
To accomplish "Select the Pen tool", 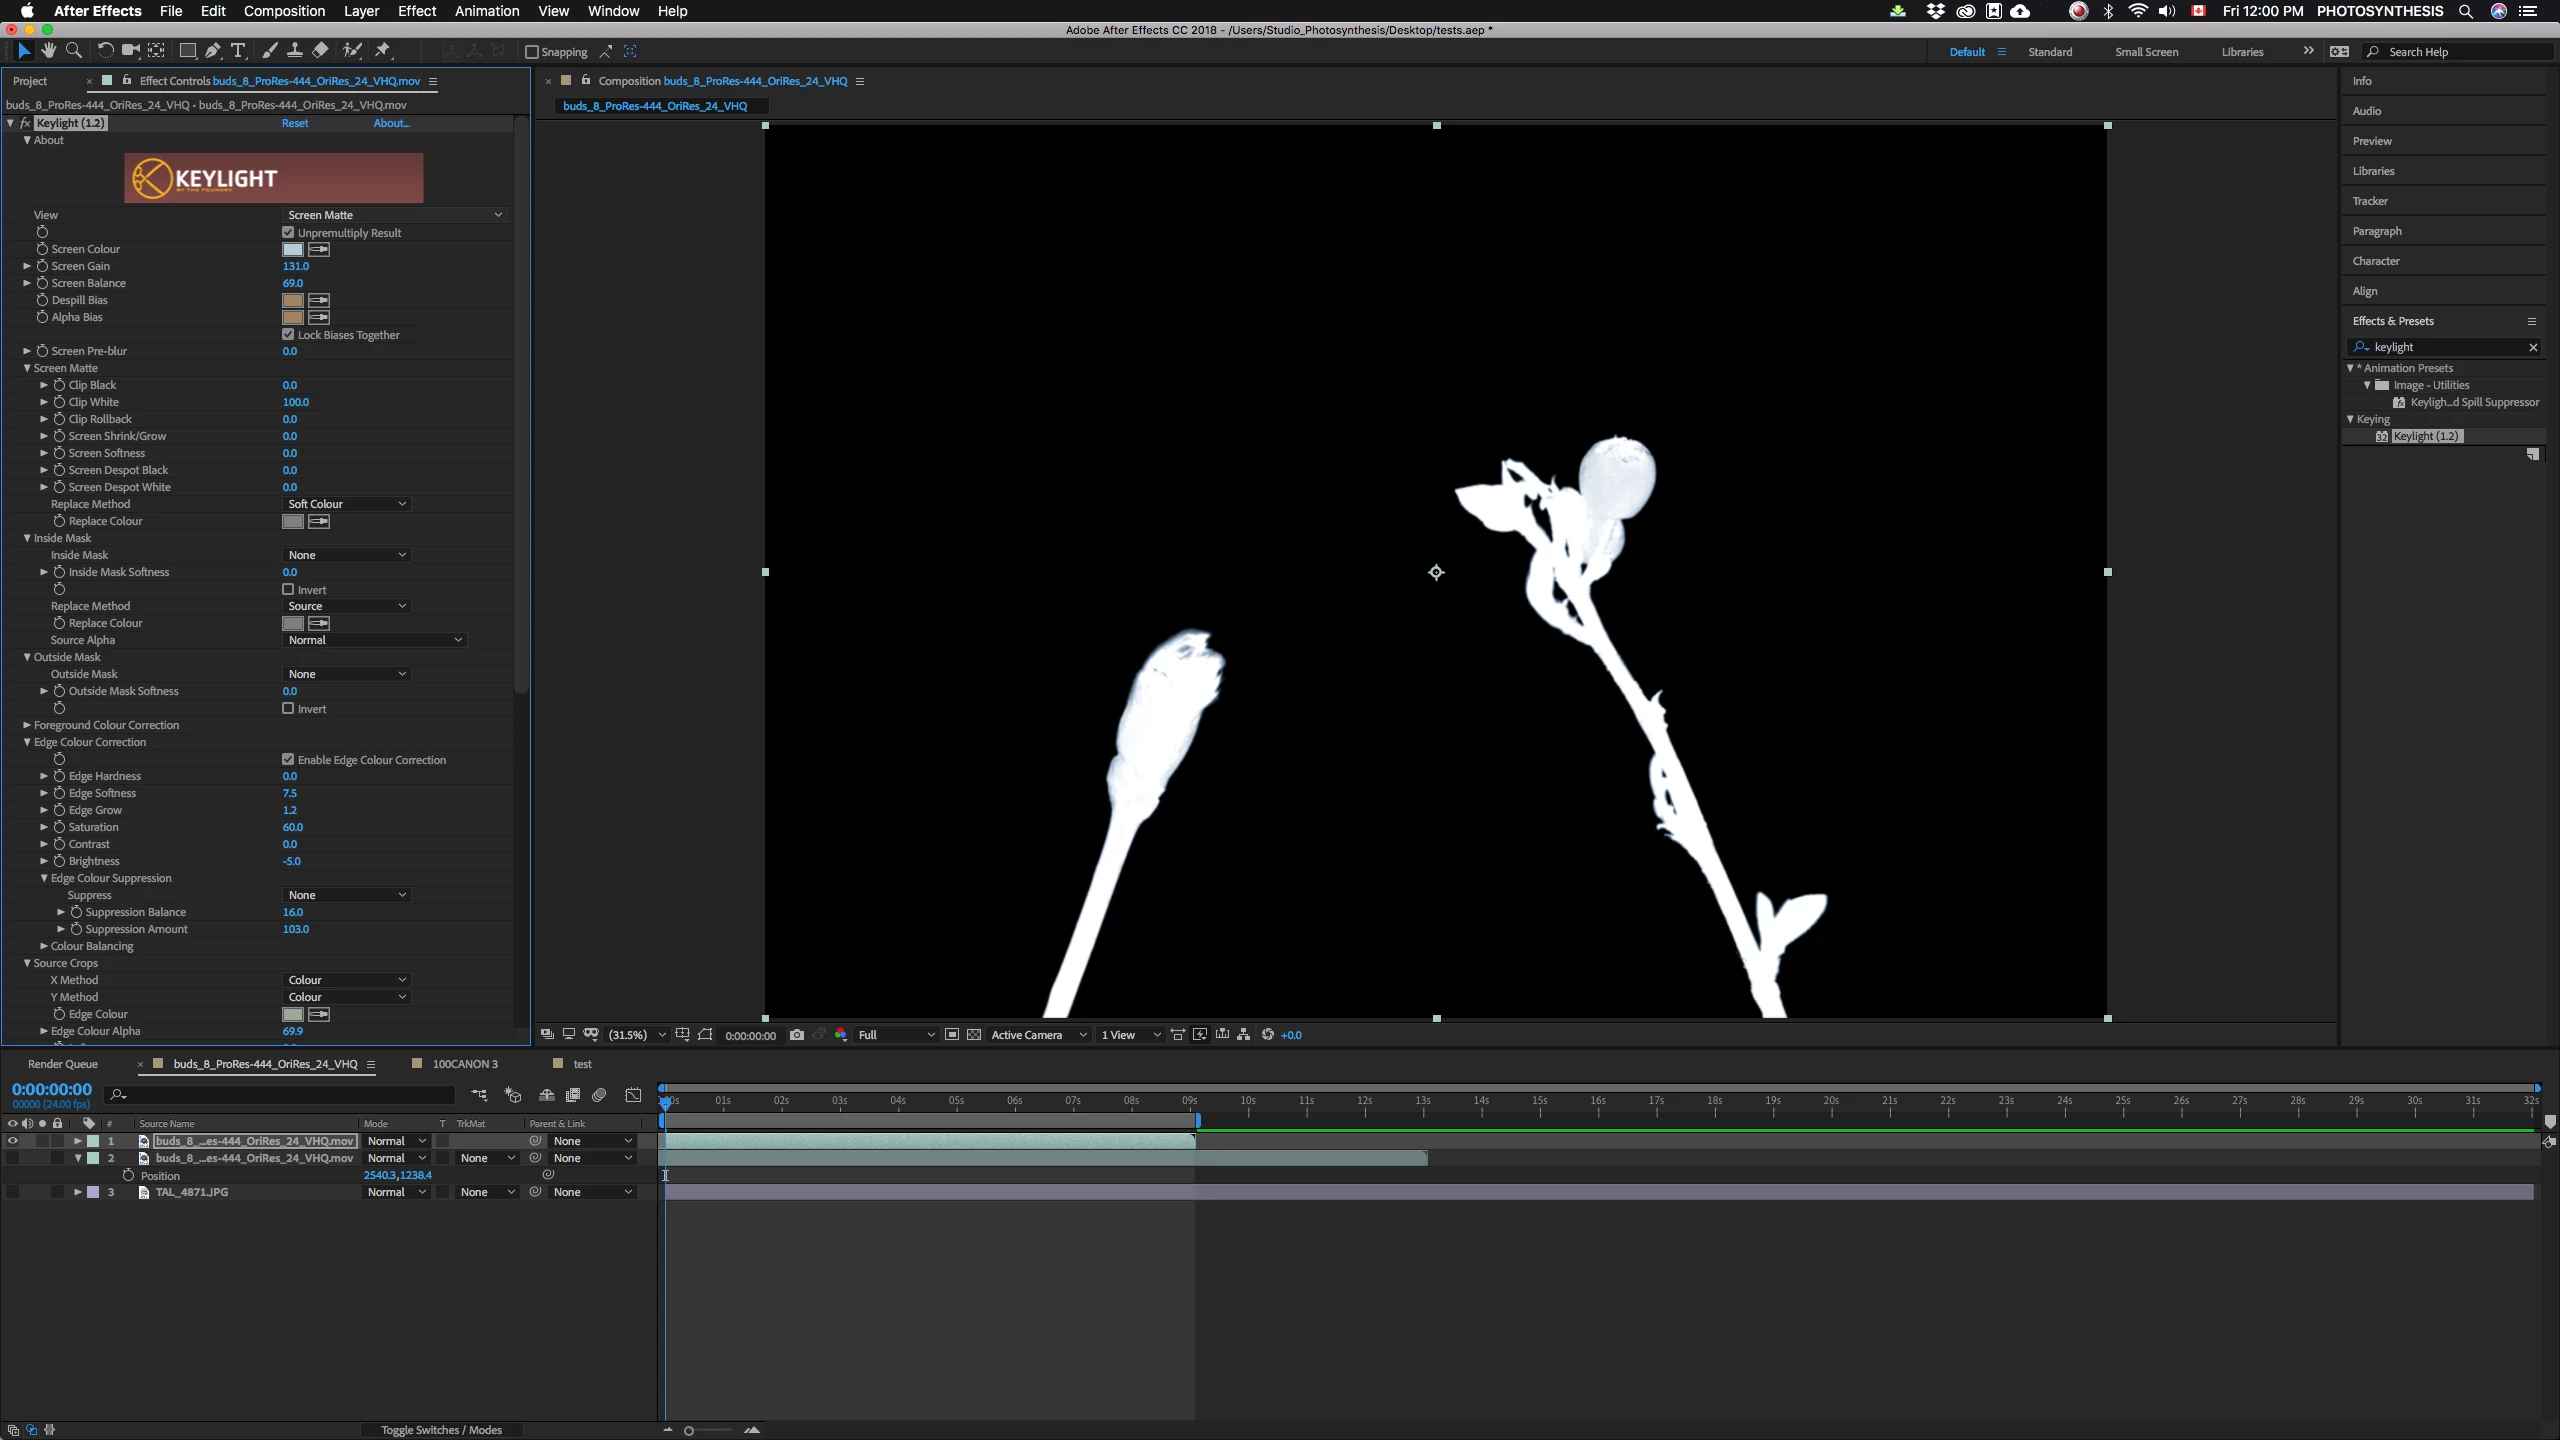I will [x=212, y=51].
